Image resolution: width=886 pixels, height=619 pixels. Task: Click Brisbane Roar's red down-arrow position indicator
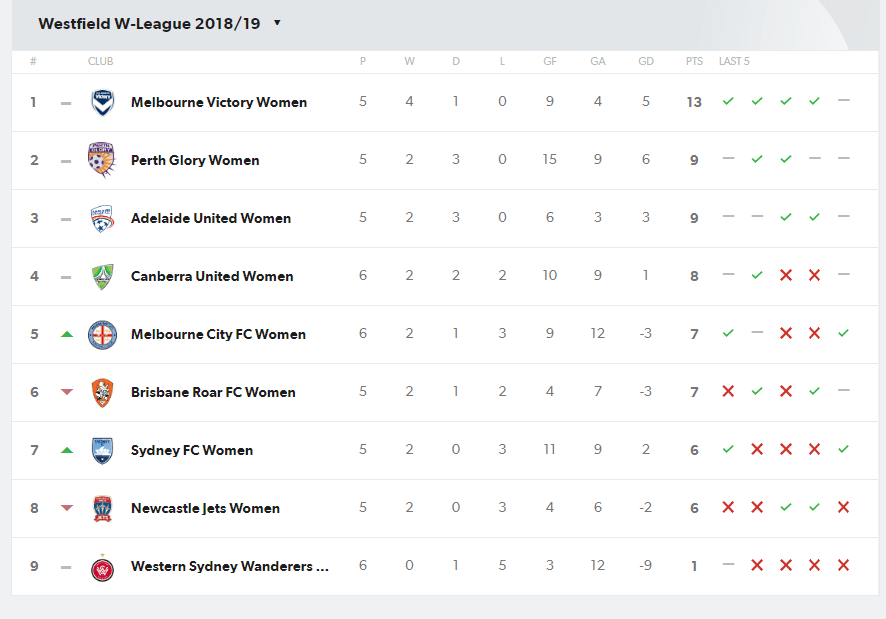point(67,392)
